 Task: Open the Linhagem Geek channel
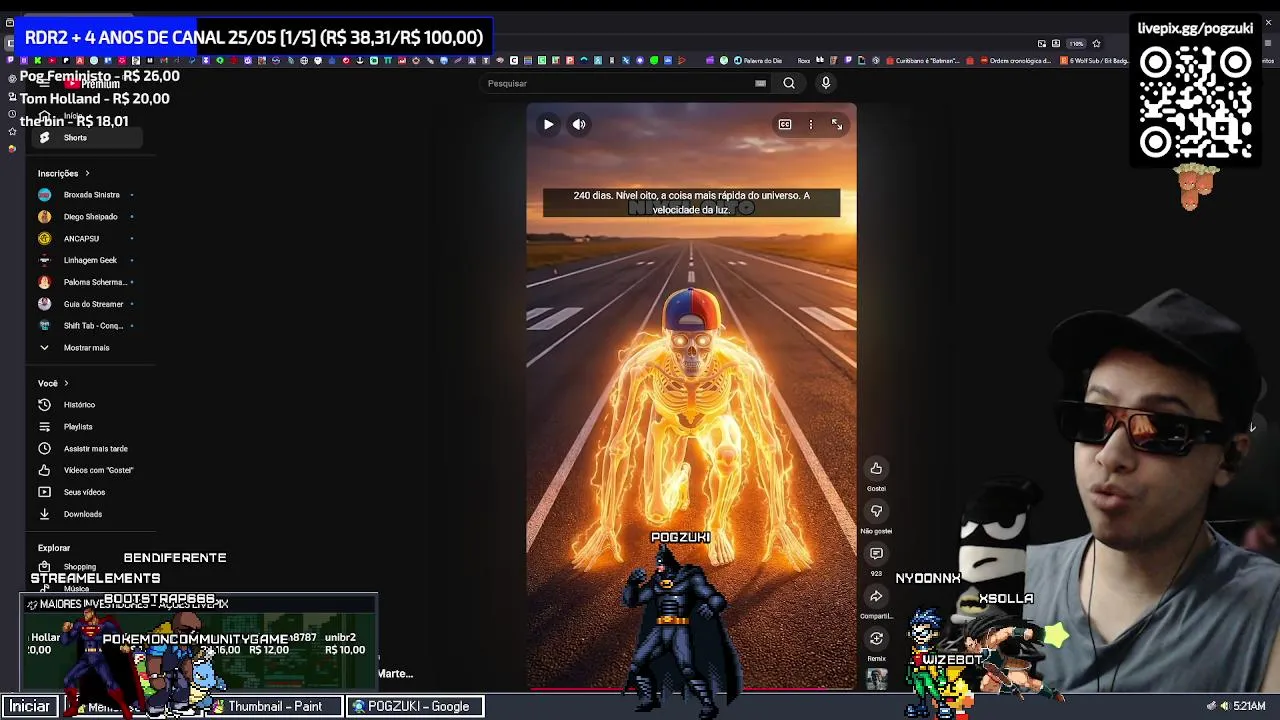coord(89,260)
